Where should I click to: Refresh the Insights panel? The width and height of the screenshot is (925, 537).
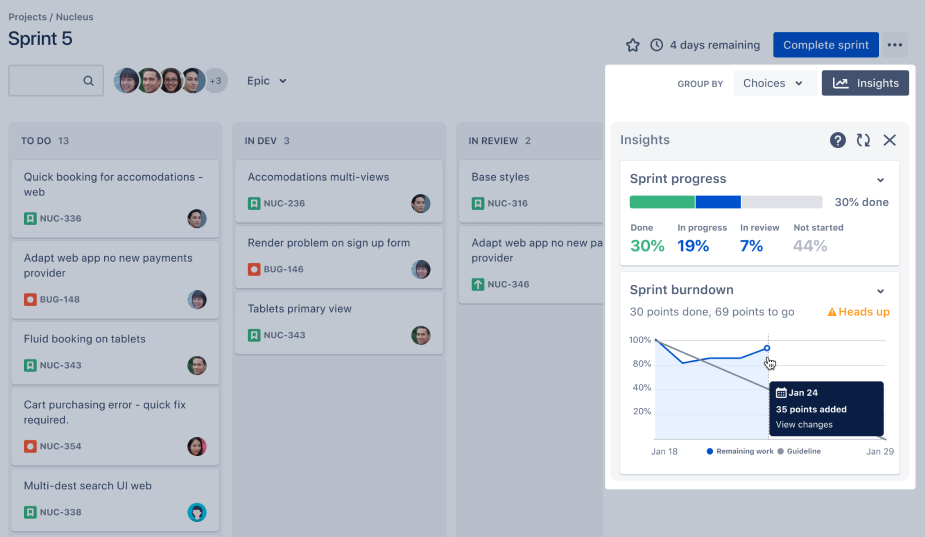point(863,140)
